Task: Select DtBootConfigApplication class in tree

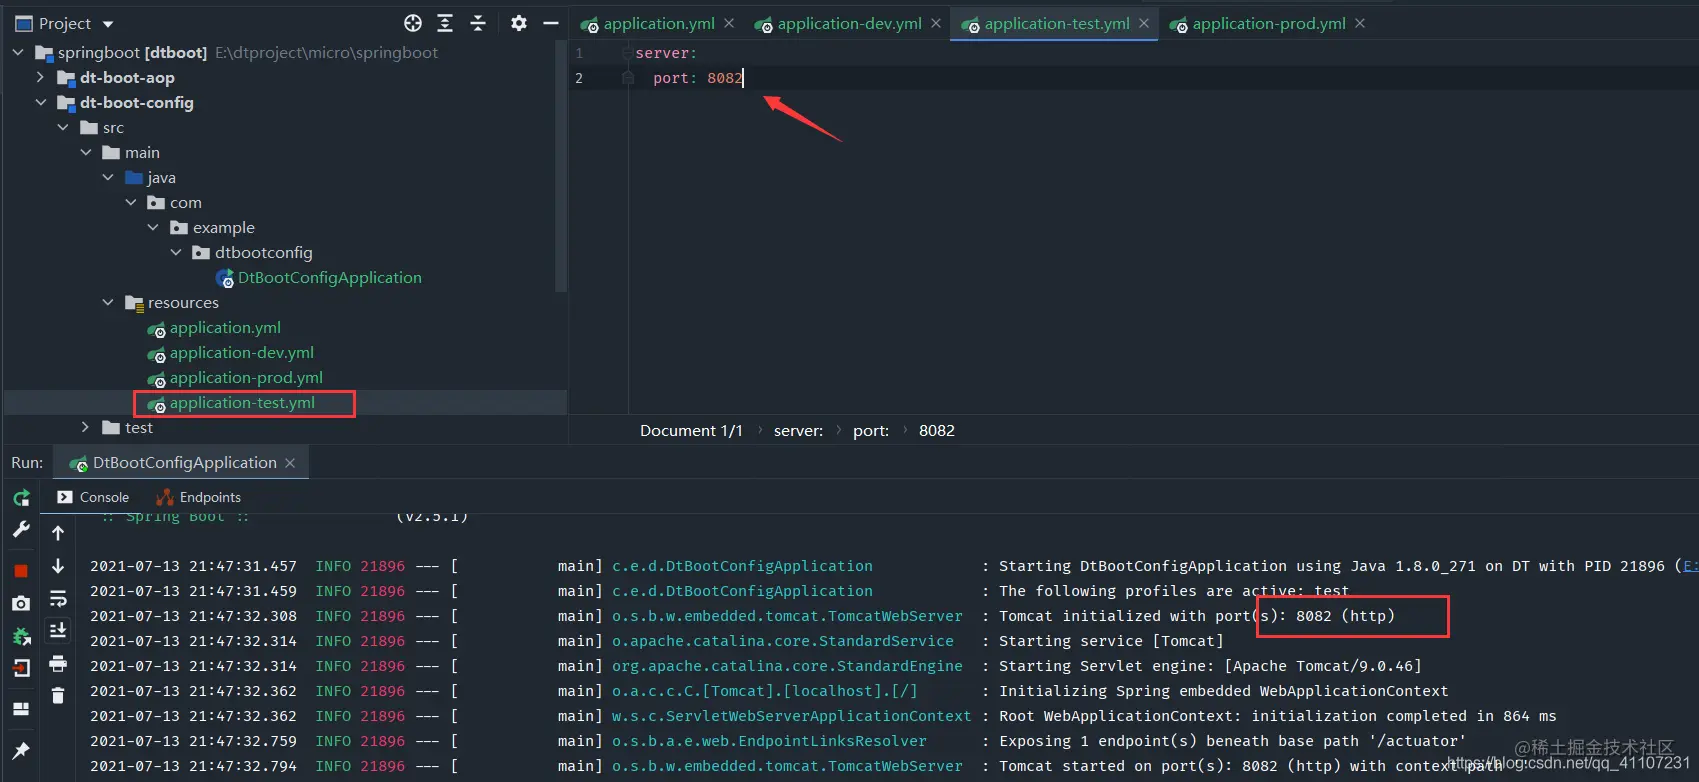Action: click(x=329, y=277)
